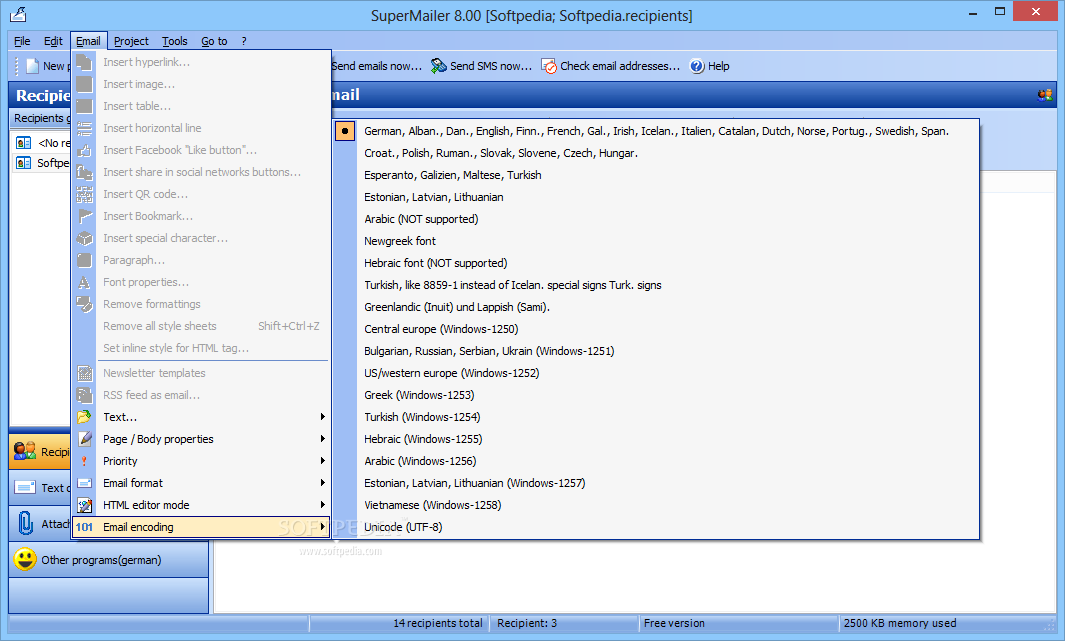Click the Recipients groups tab label

coord(40,118)
